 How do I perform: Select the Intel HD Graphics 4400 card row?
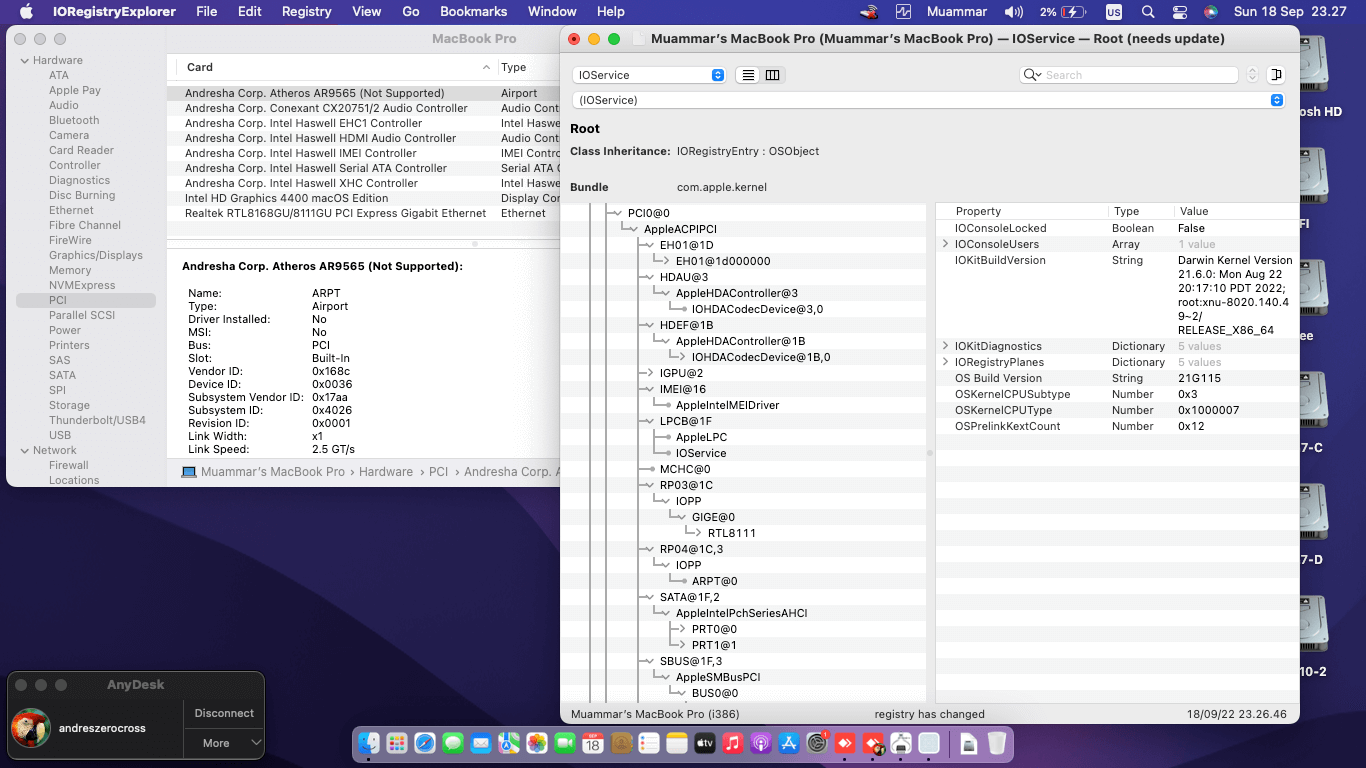coord(363,198)
